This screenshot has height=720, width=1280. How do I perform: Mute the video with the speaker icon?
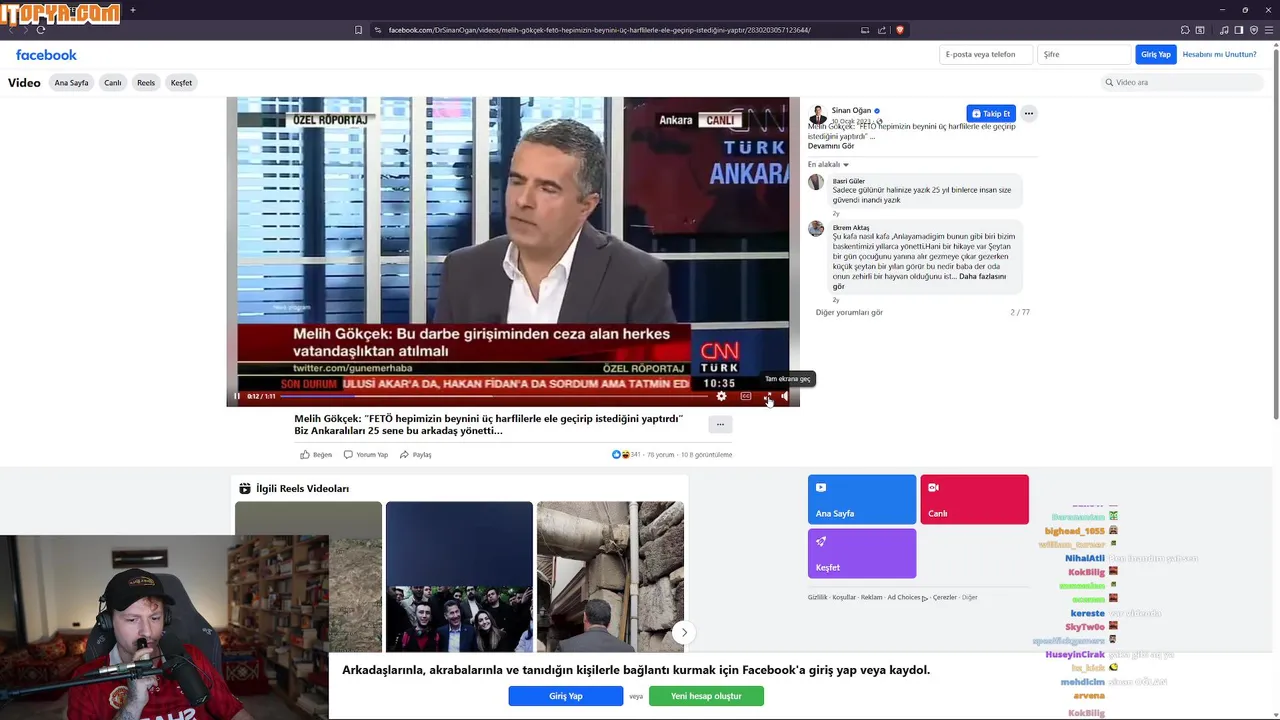point(785,396)
